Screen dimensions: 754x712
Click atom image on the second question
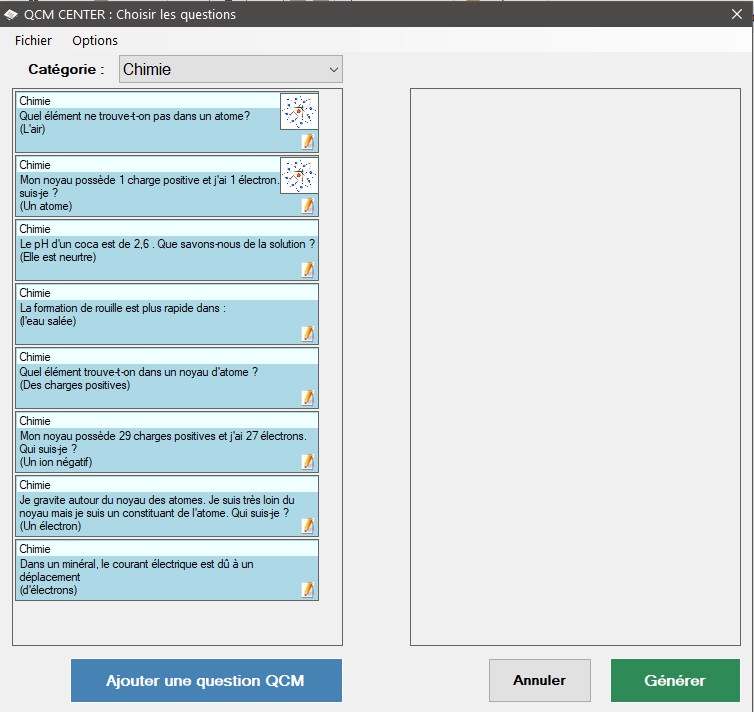pos(298,176)
